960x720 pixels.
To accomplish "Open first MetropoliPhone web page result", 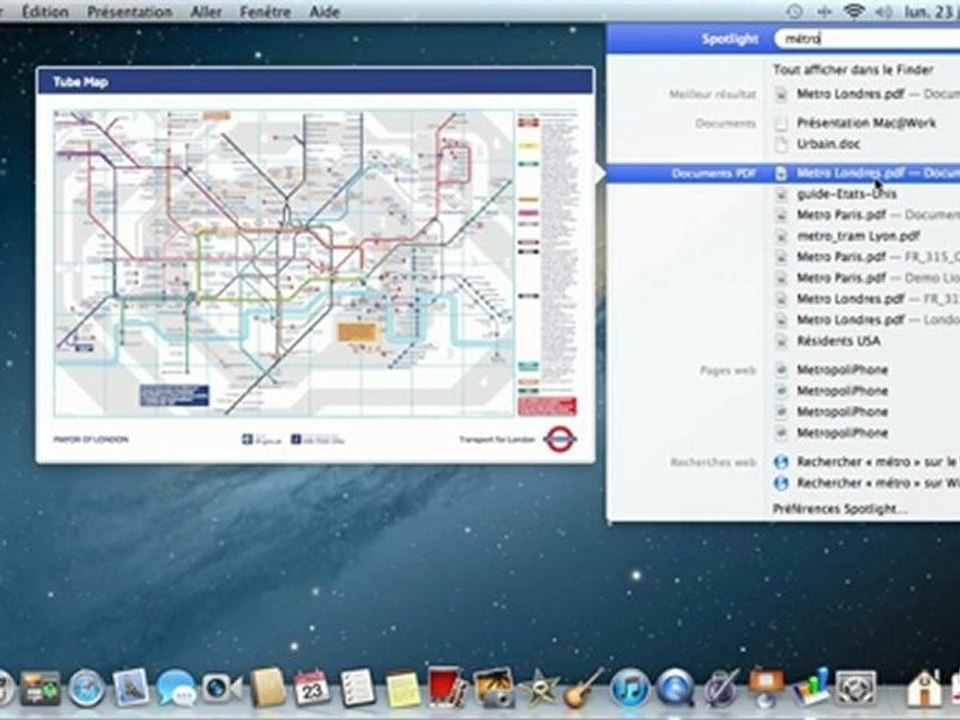I will click(842, 370).
